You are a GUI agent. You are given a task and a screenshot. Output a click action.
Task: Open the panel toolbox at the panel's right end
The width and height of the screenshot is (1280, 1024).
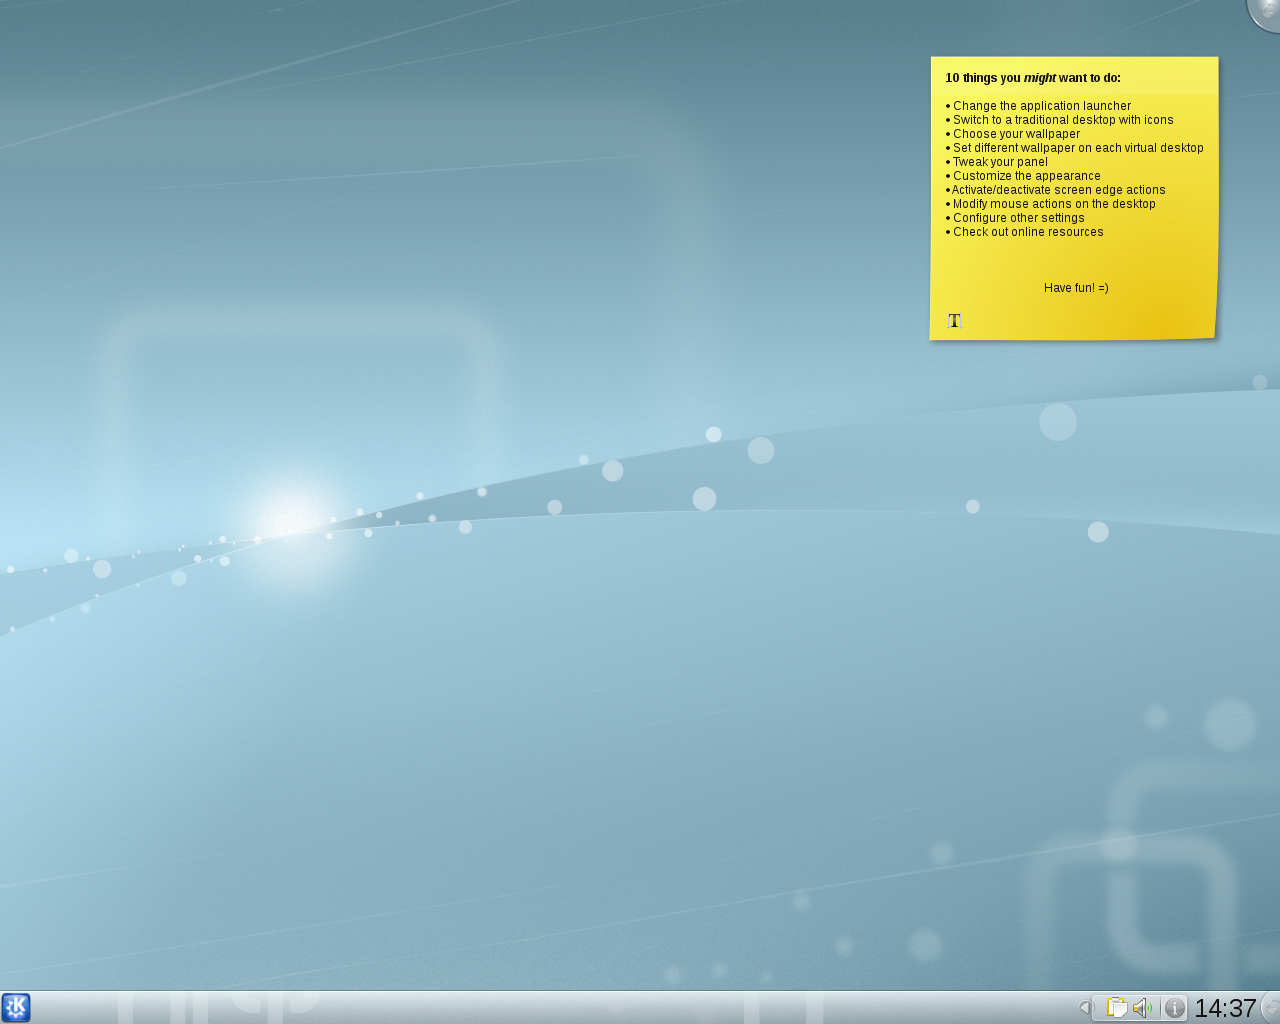[1272, 1008]
